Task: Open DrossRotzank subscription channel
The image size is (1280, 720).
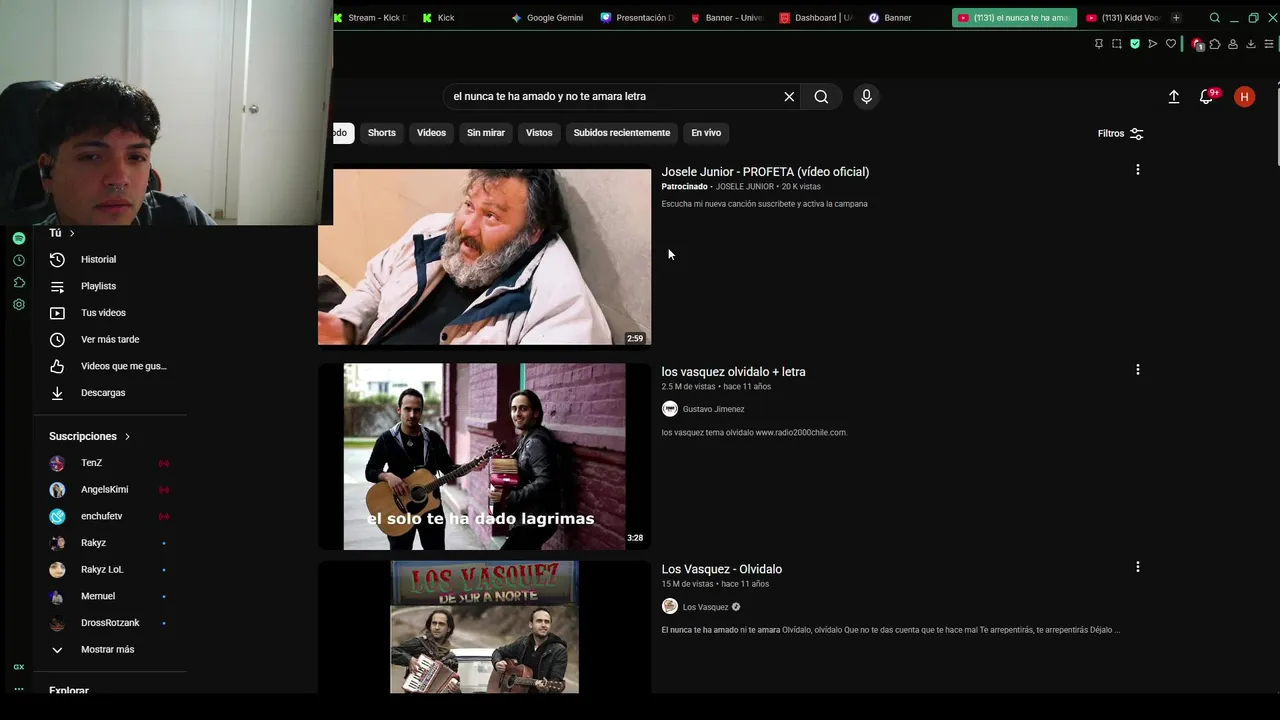Action: pos(110,623)
